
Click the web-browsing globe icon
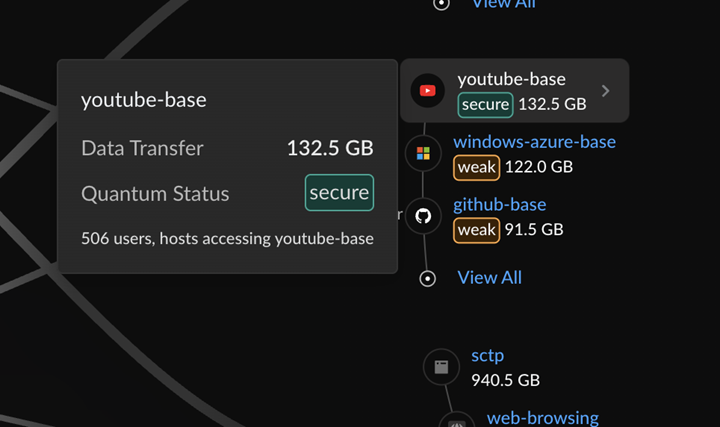pos(457,420)
